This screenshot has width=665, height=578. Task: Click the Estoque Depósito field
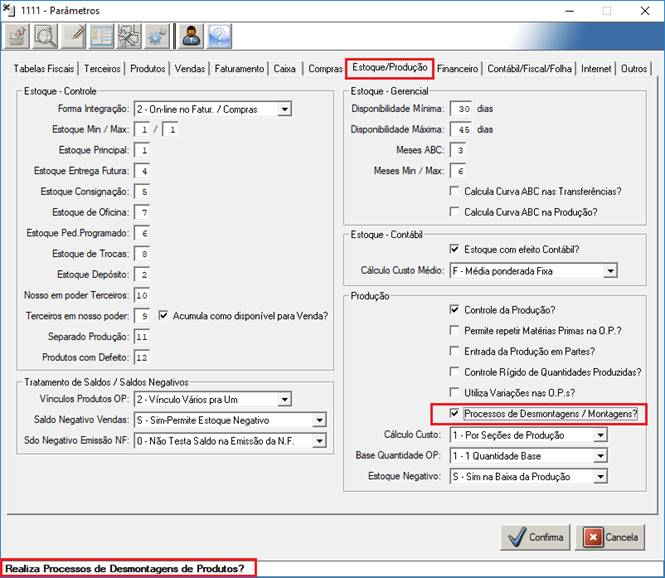[x=142, y=274]
